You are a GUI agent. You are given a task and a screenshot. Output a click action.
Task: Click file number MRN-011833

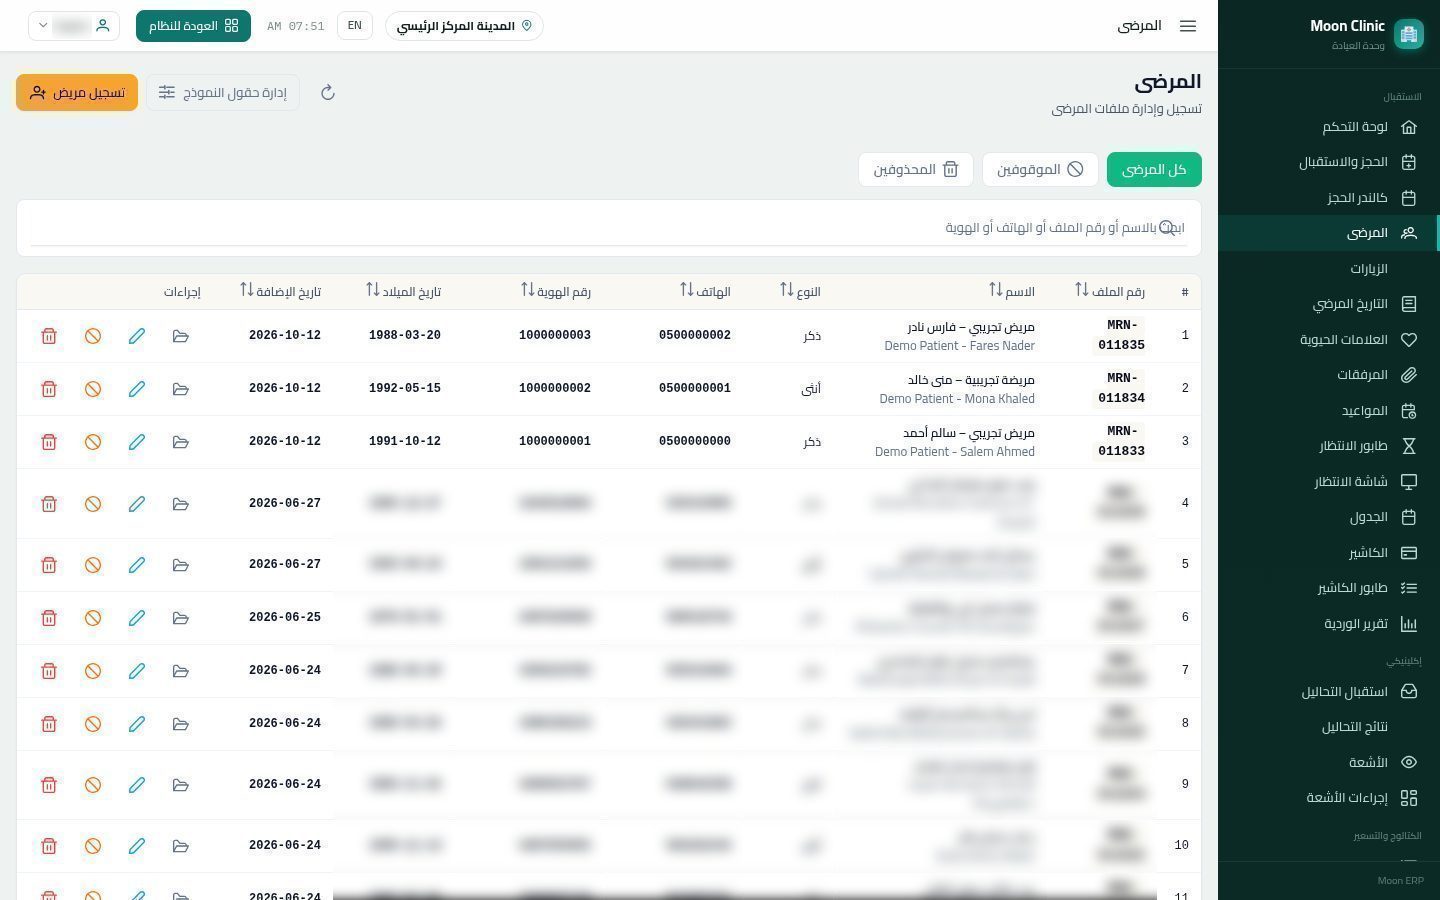click(x=1121, y=442)
